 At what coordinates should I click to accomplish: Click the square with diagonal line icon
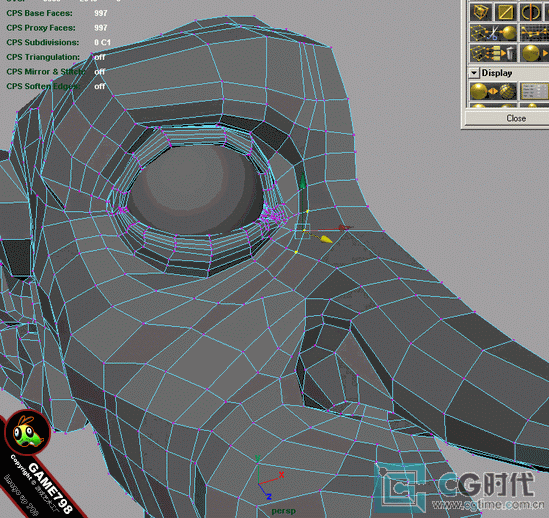click(505, 12)
